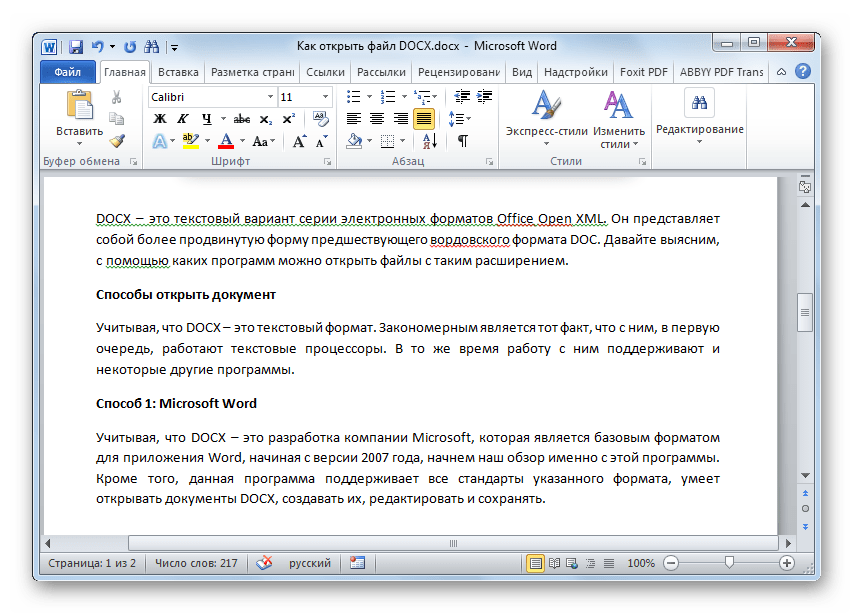Expand underline style dropdown arrow
The height and width of the screenshot is (614, 854).
[x=223, y=119]
